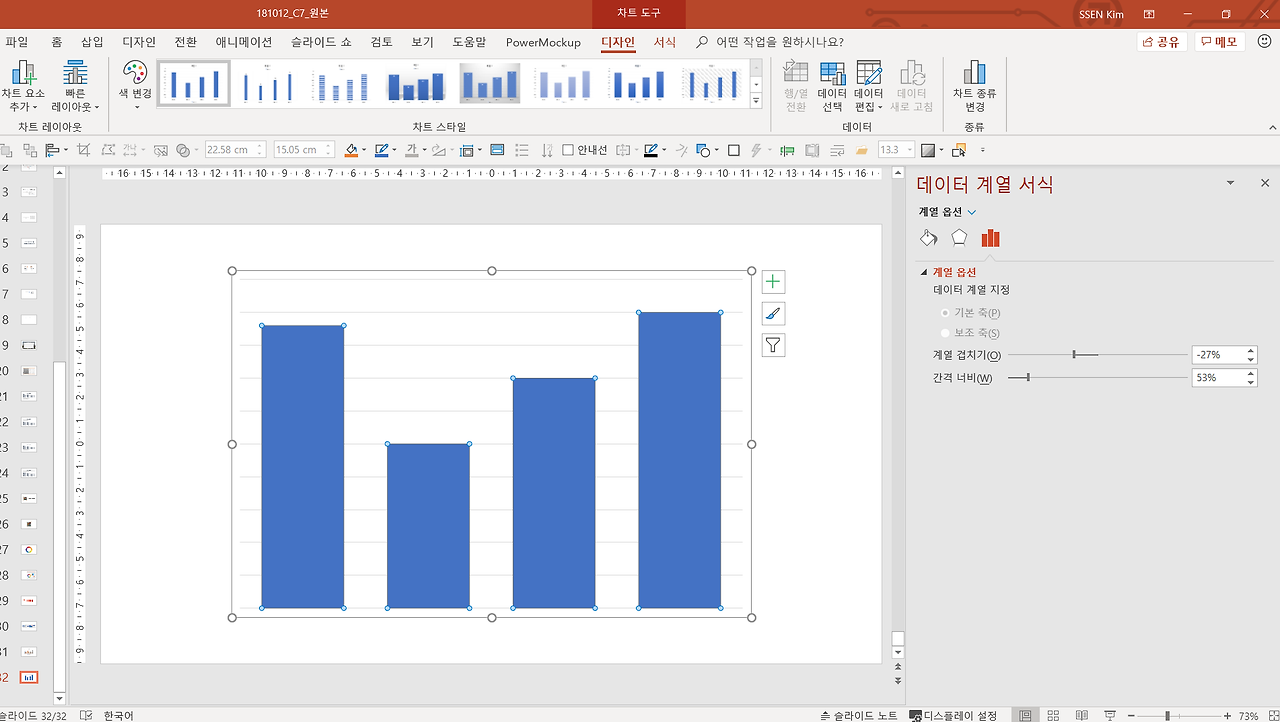
Task: Select the dark-background chart style thumbnail
Action: pos(489,84)
